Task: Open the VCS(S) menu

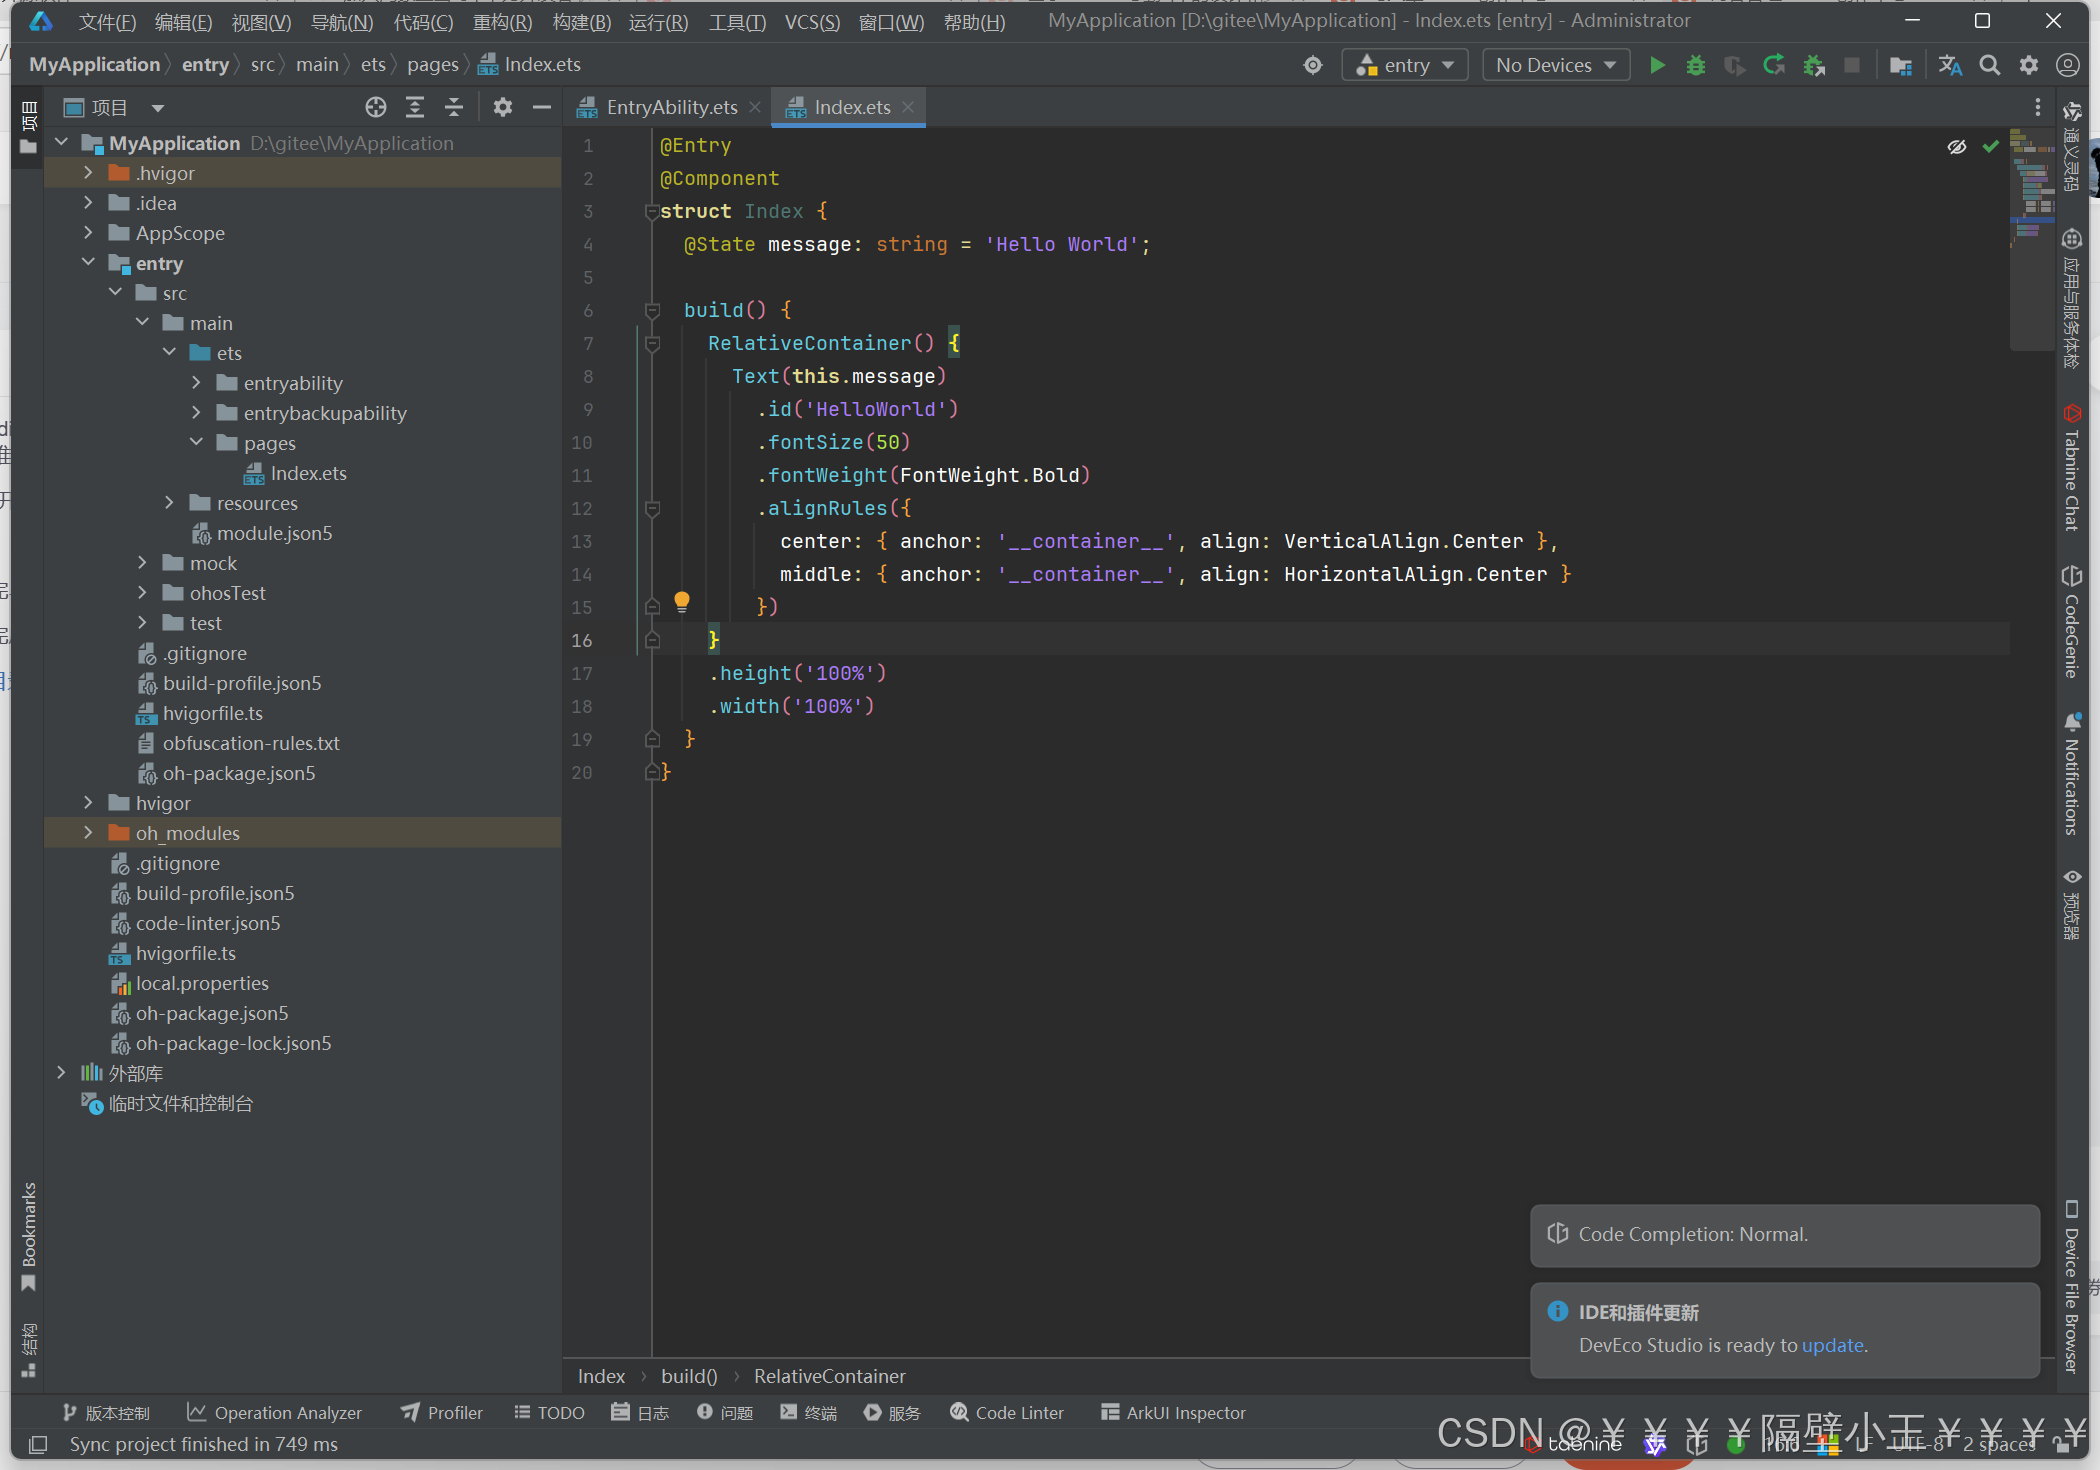Action: coord(811,22)
